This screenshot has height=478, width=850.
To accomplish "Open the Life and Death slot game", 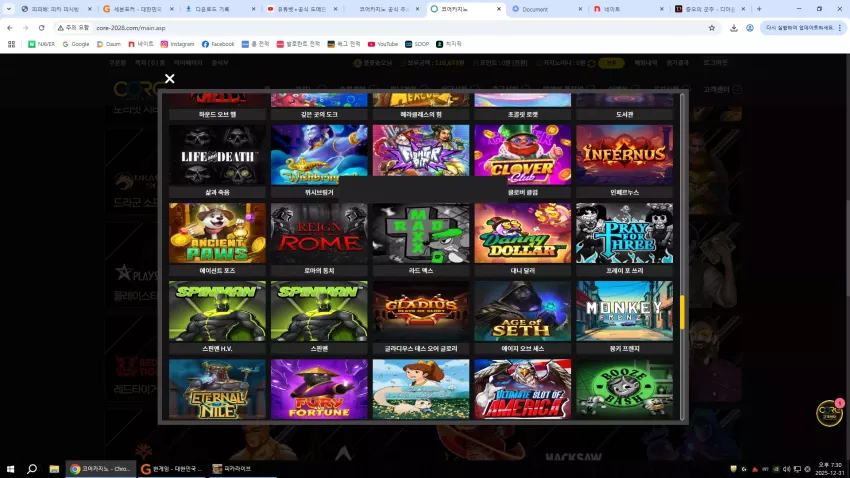I will click(x=217, y=155).
